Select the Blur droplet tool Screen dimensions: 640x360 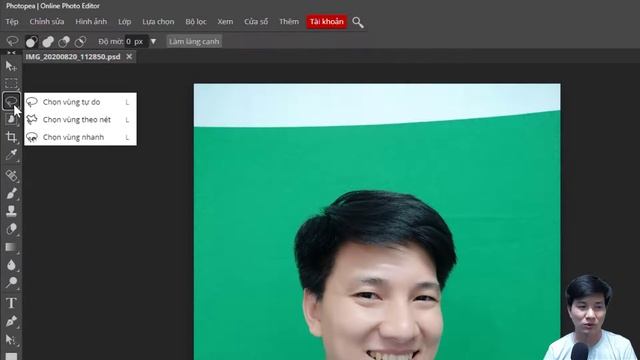click(11, 265)
